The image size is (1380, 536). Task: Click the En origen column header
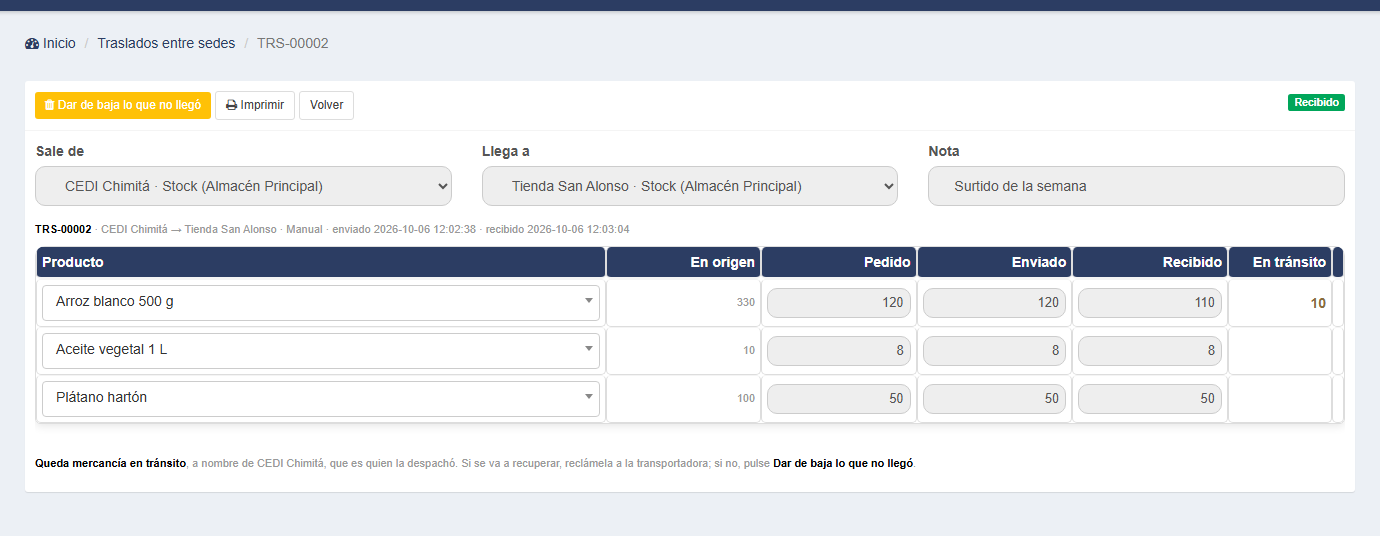[x=683, y=262]
